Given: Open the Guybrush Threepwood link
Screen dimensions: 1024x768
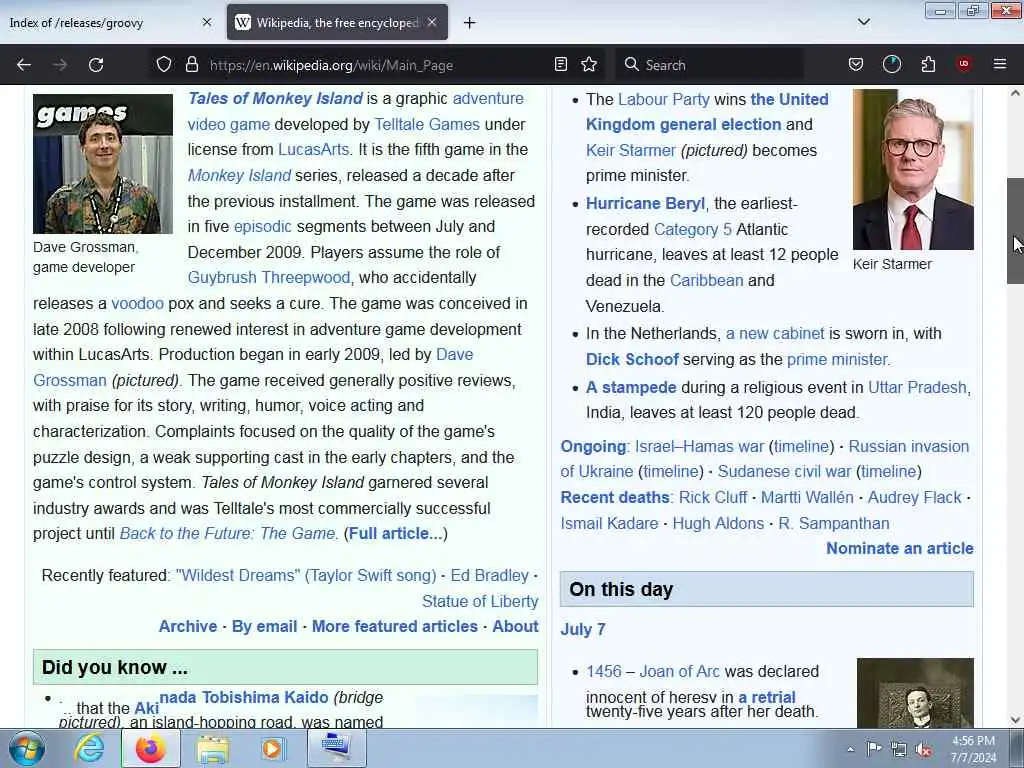Looking at the screenshot, I should [x=269, y=278].
